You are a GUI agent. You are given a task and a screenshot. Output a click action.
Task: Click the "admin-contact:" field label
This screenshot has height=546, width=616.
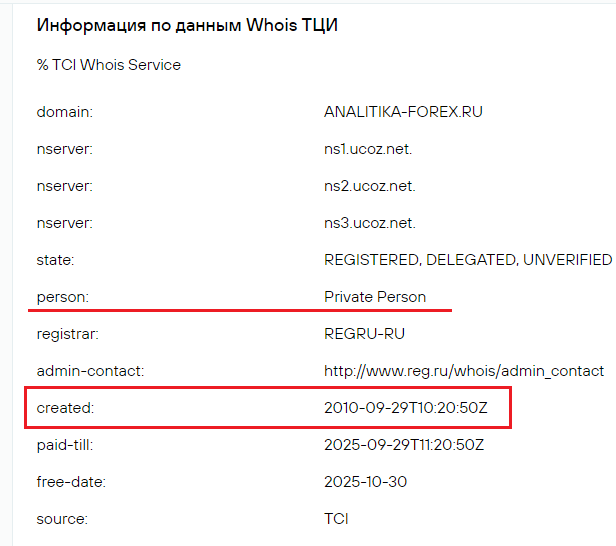(90, 371)
